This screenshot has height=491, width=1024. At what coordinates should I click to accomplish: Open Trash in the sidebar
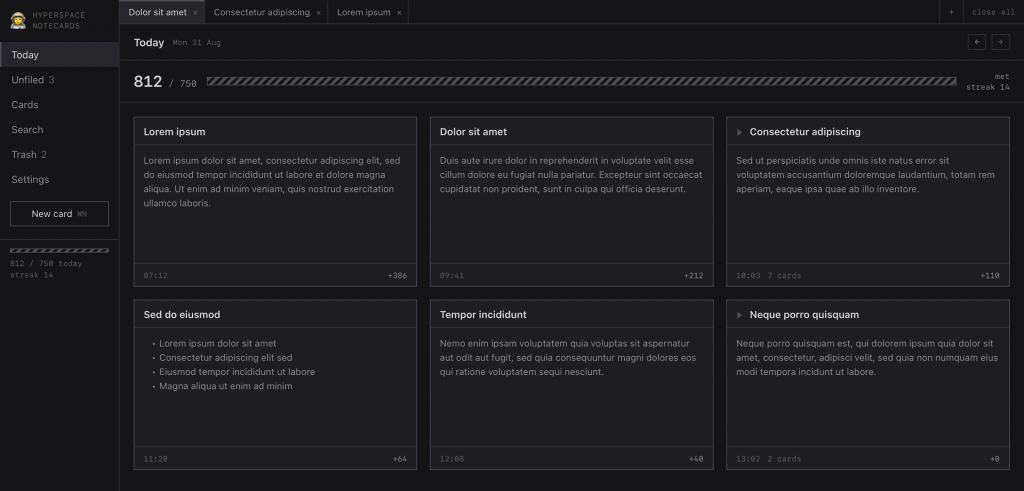click(x=59, y=154)
